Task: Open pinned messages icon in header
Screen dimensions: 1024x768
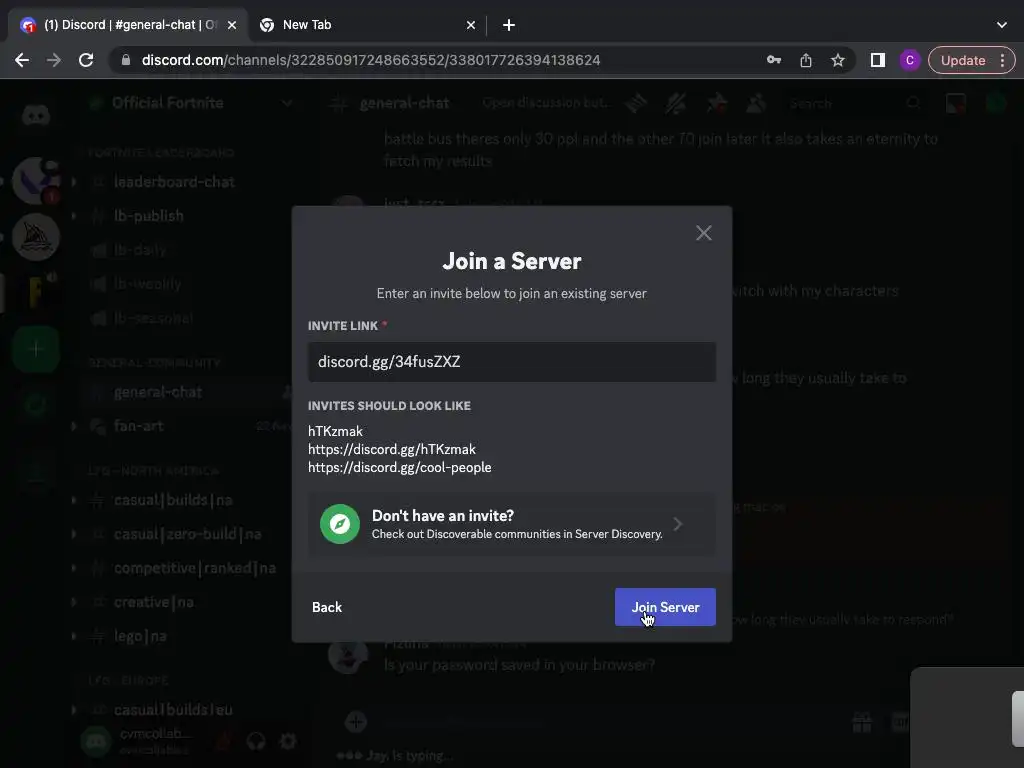Action: coord(716,103)
